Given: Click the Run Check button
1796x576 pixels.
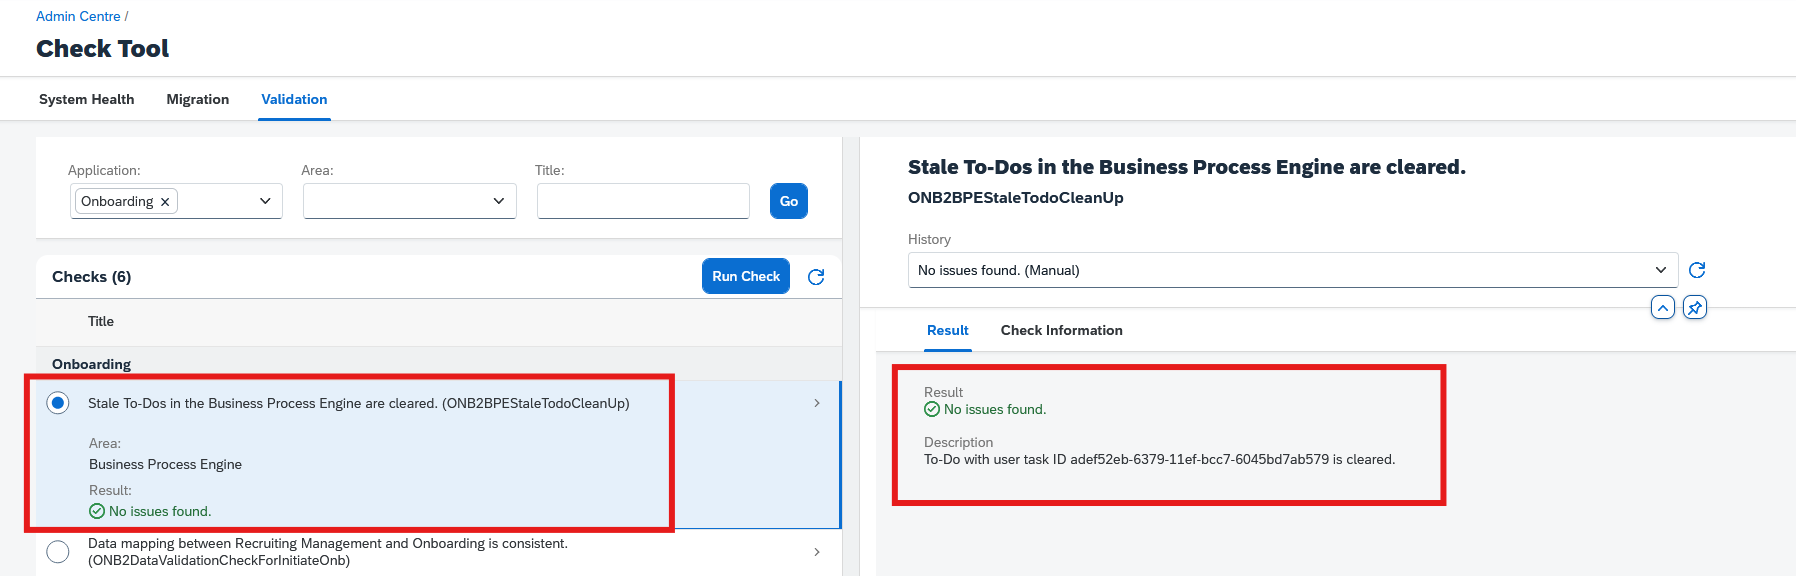Looking at the screenshot, I should point(746,276).
